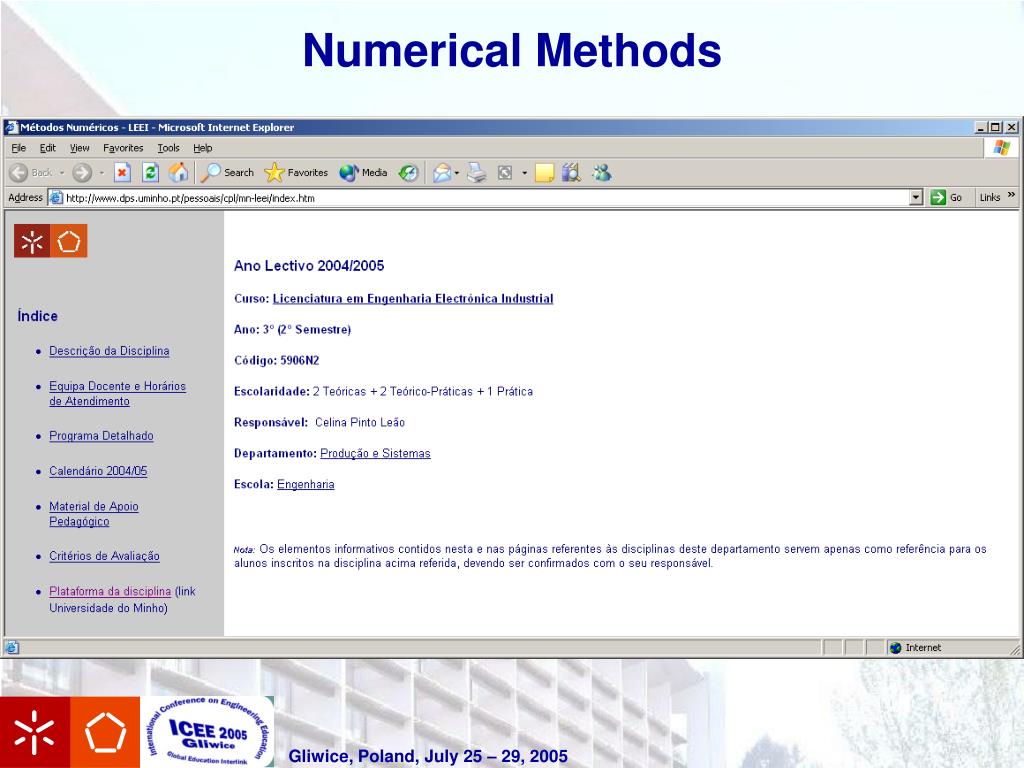Stop loading the page
The width and height of the screenshot is (1024, 768).
coord(122,173)
